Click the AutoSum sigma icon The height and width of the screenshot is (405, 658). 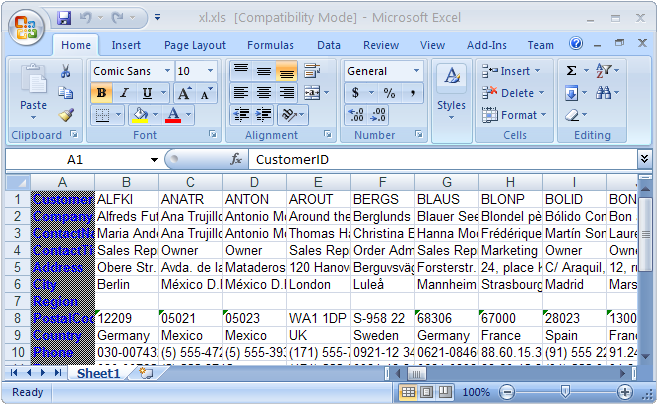[571, 71]
